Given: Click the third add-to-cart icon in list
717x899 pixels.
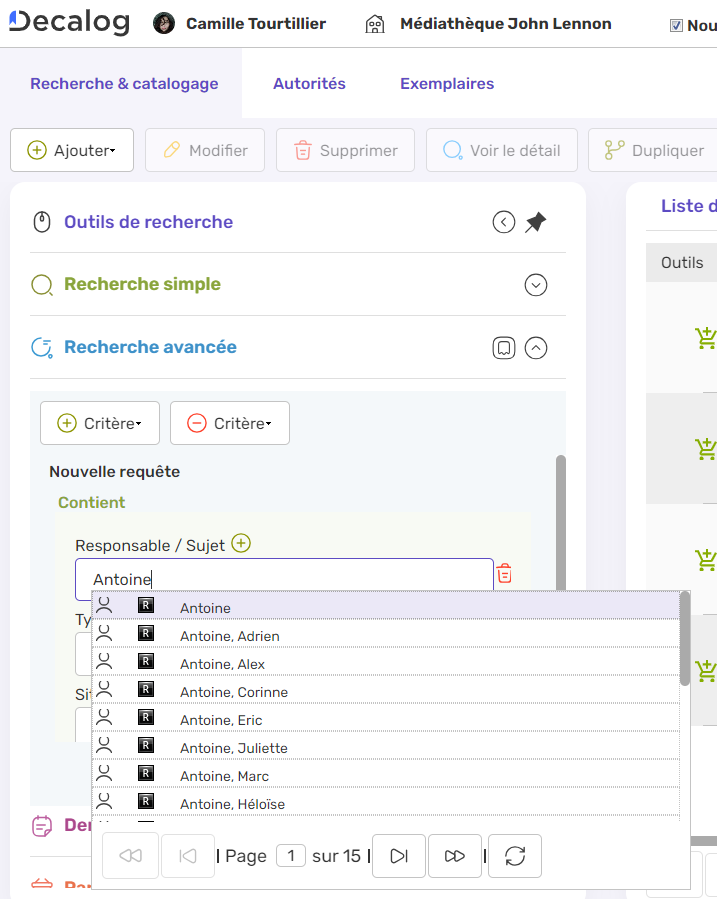Looking at the screenshot, I should coord(706,560).
